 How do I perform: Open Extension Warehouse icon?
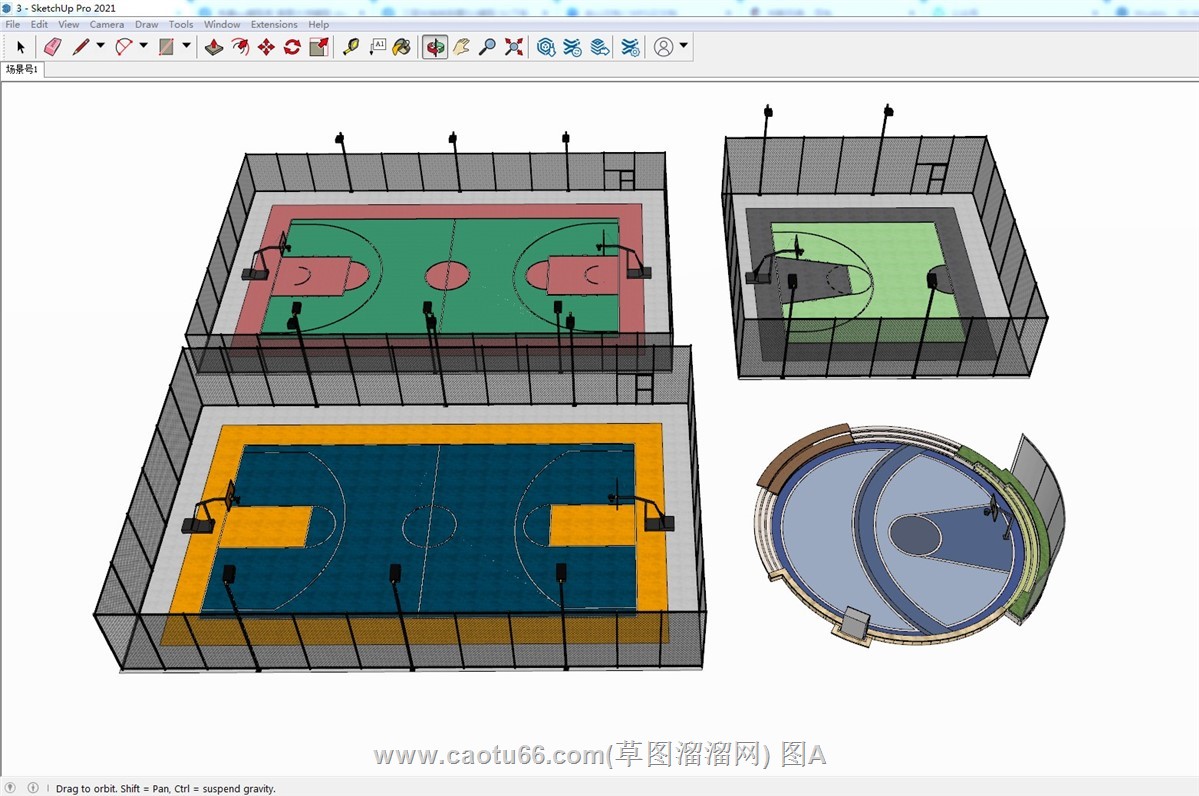573,47
